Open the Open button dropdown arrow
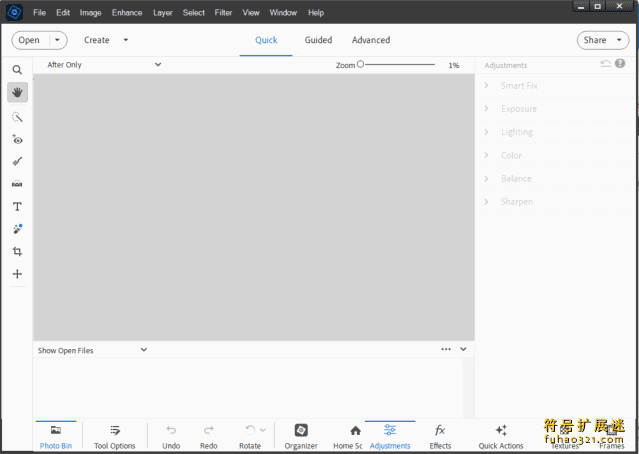The height and width of the screenshot is (454, 639). click(x=57, y=40)
